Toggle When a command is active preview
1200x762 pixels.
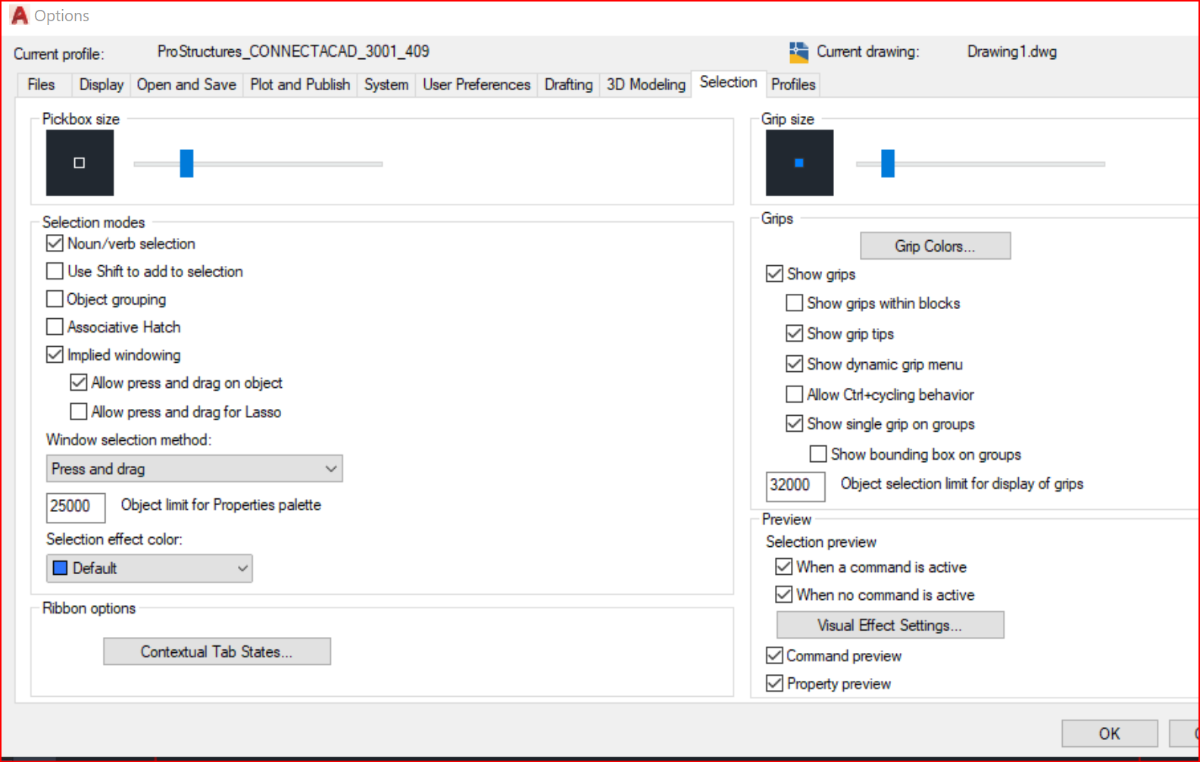[x=785, y=567]
